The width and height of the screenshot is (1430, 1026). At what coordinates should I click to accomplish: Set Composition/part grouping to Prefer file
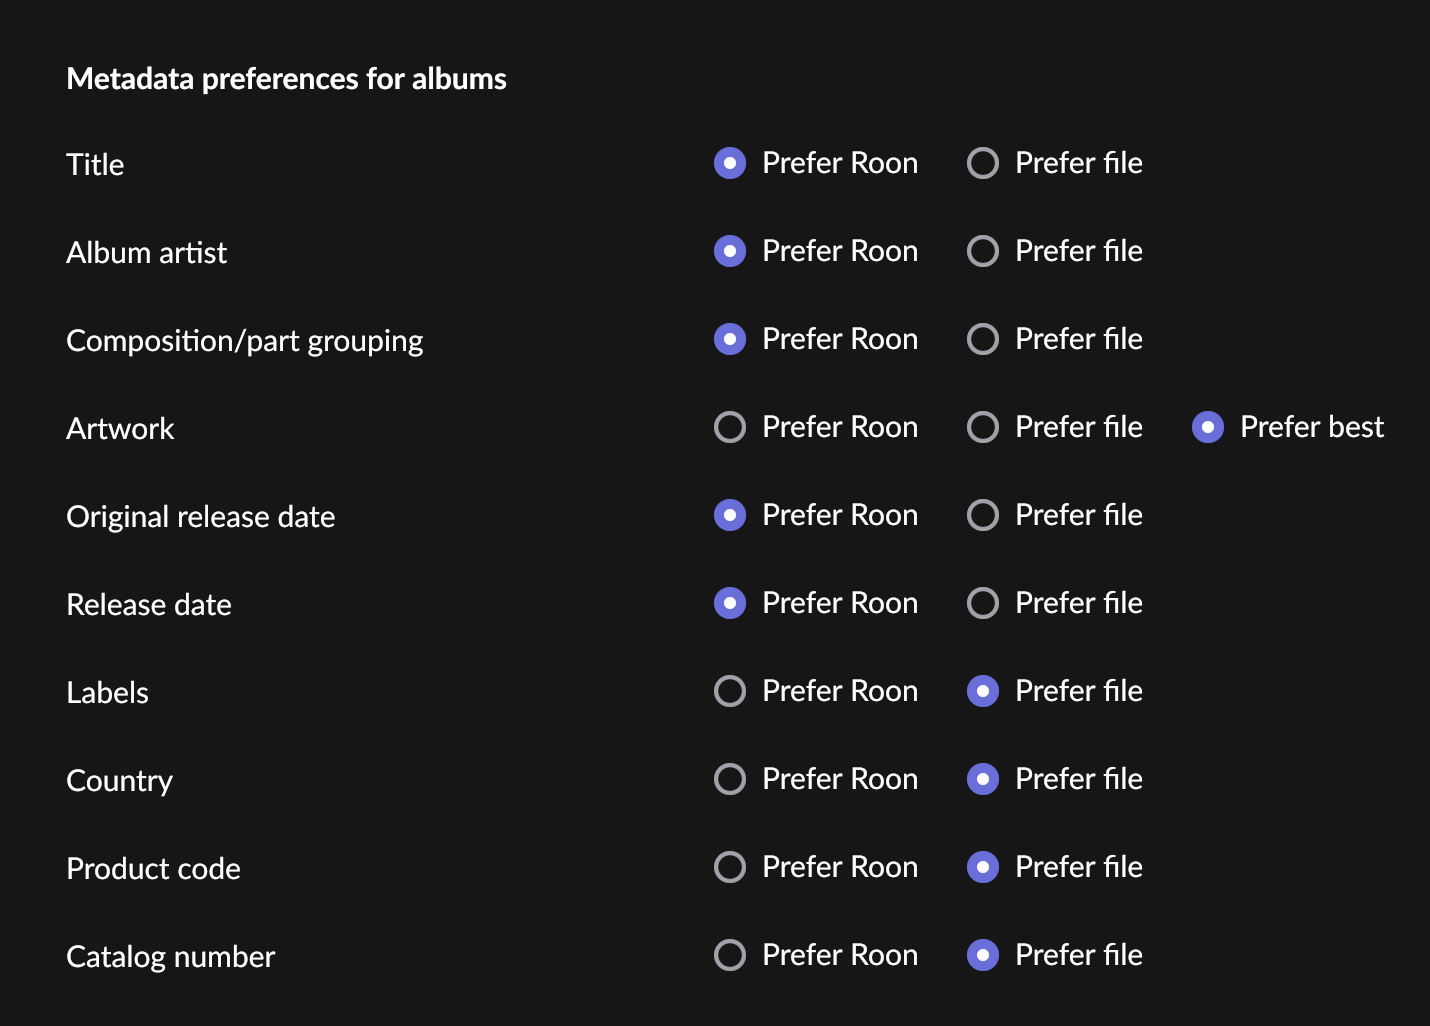pyautogui.click(x=983, y=339)
